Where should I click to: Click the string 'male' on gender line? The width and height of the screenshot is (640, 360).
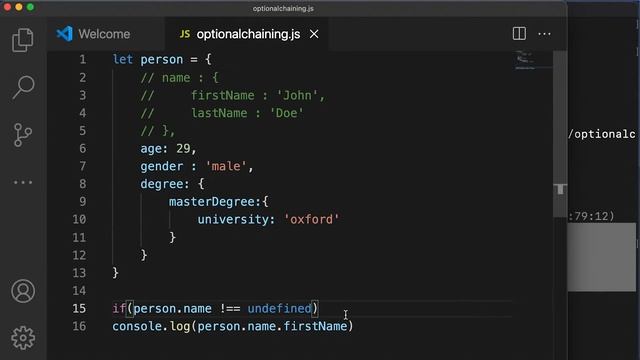point(226,167)
